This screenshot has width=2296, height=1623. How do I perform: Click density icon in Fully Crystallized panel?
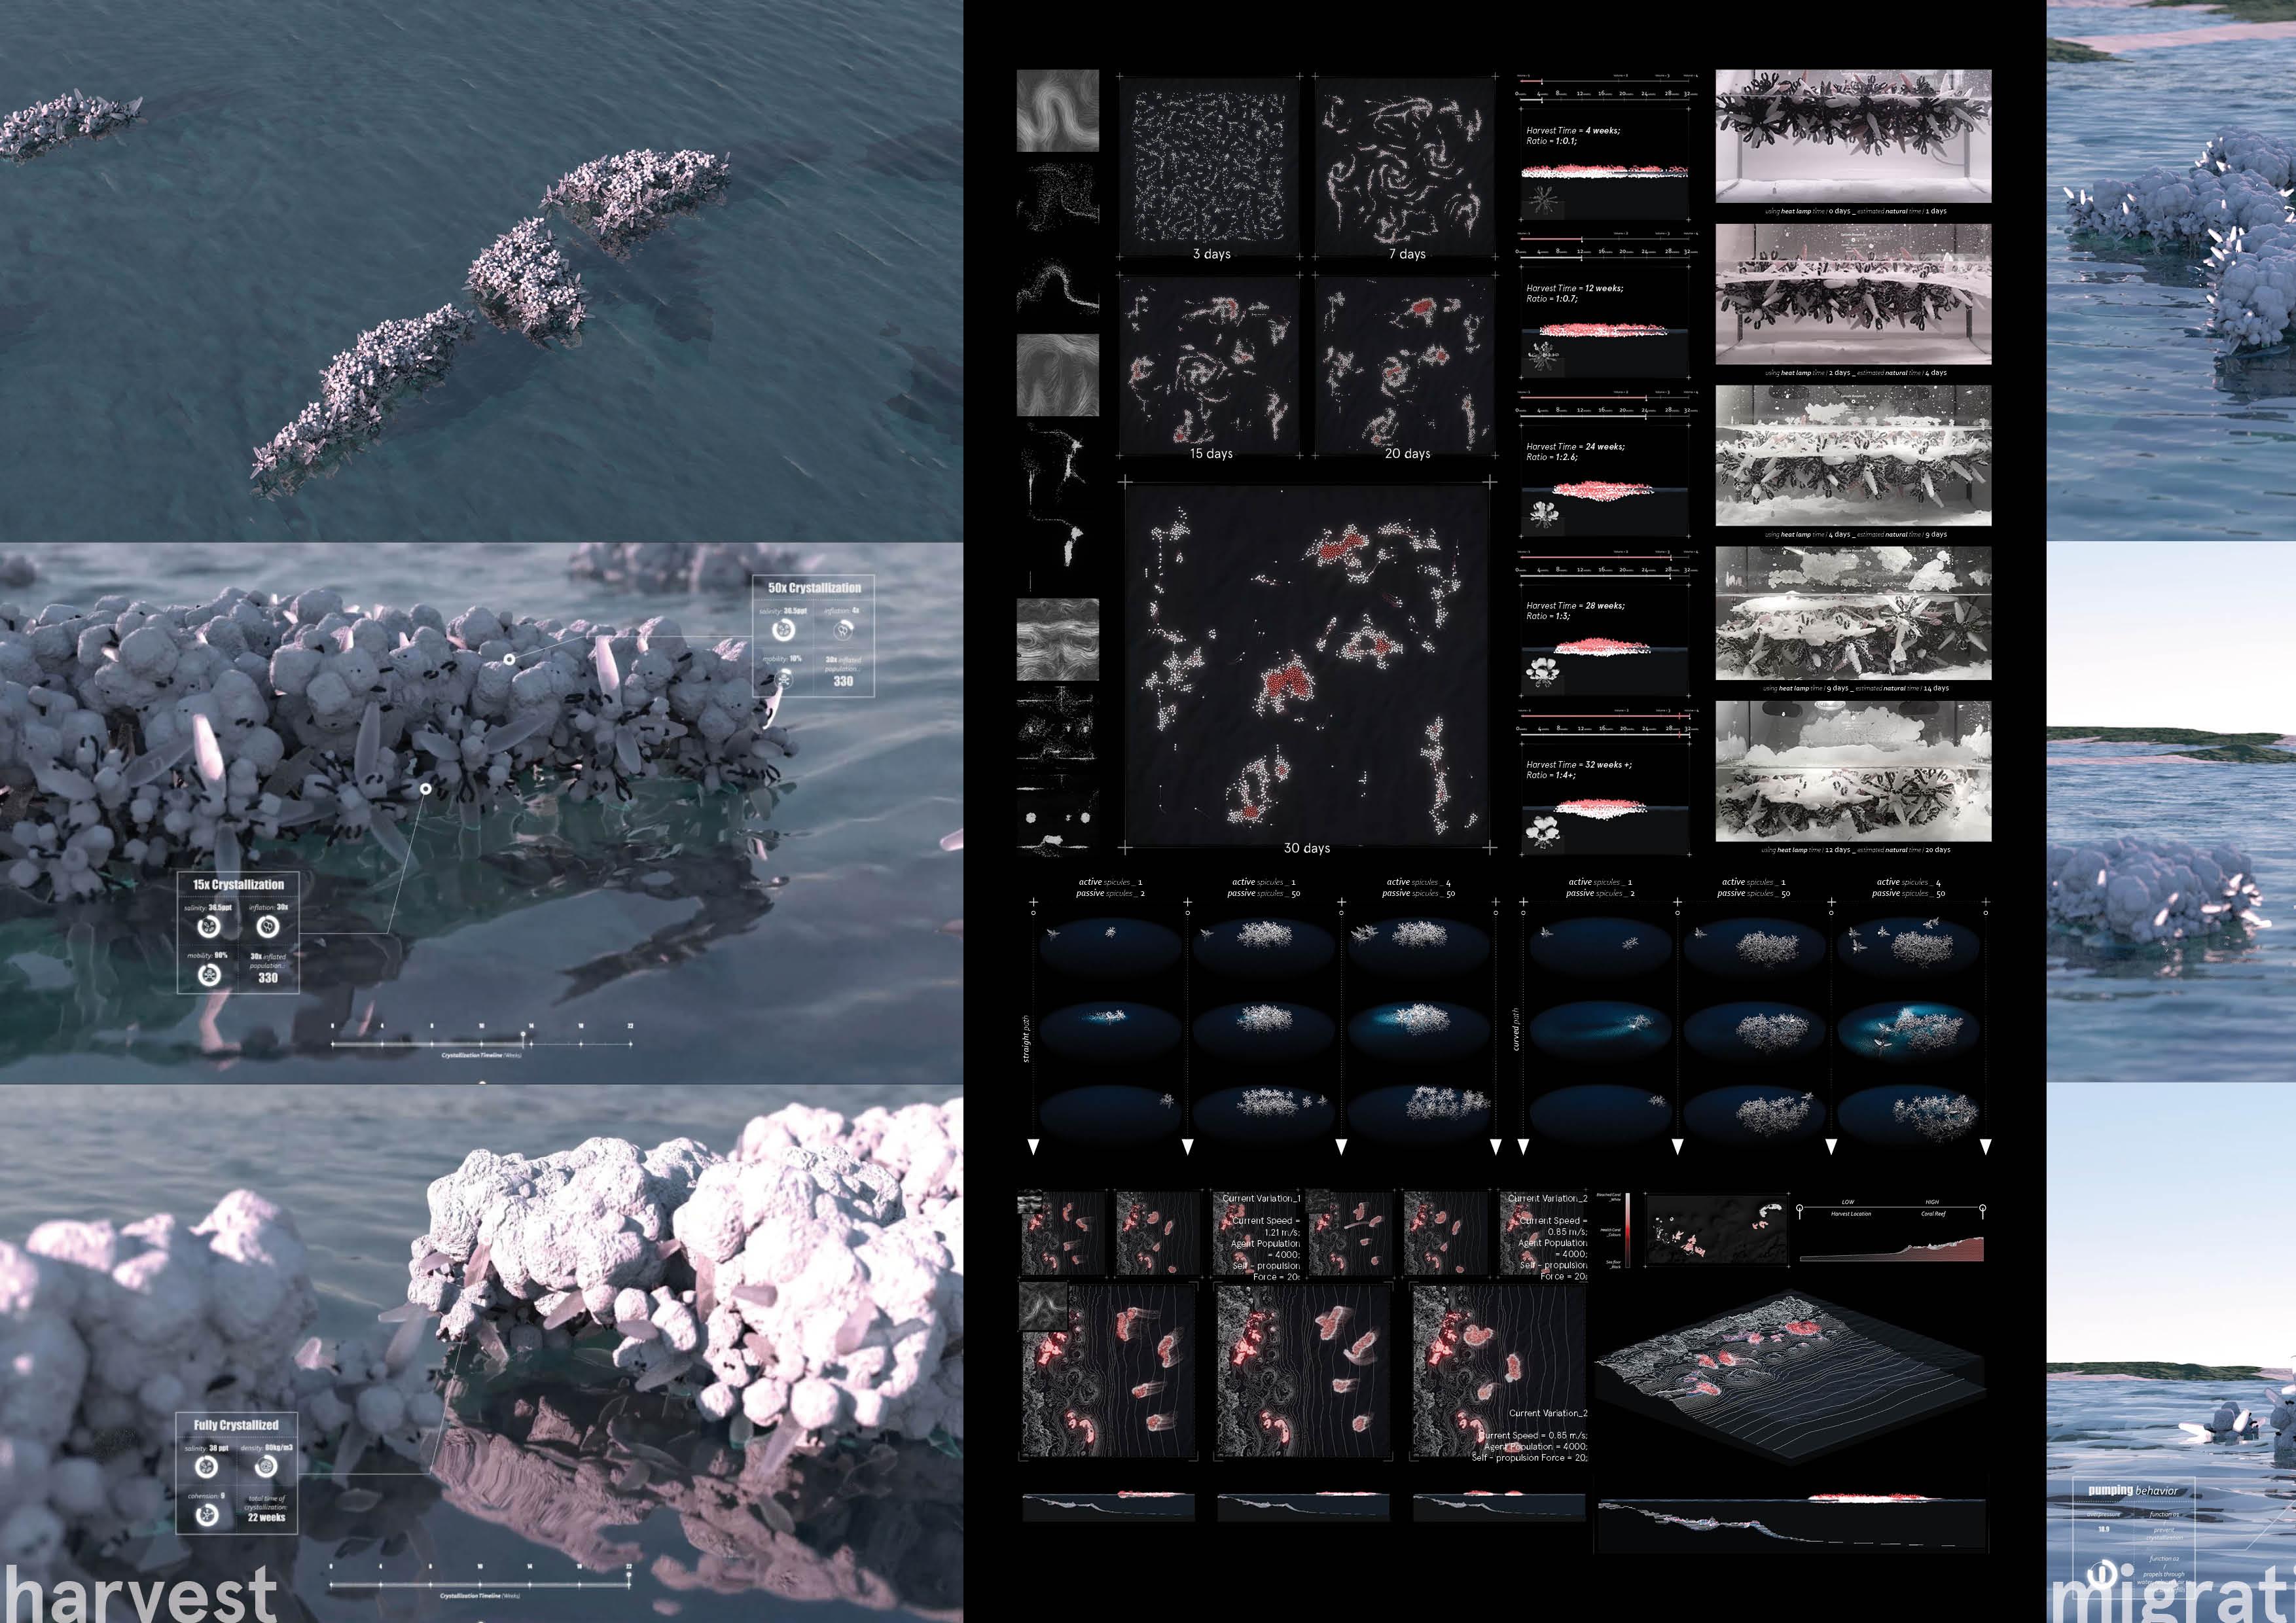(265, 1467)
